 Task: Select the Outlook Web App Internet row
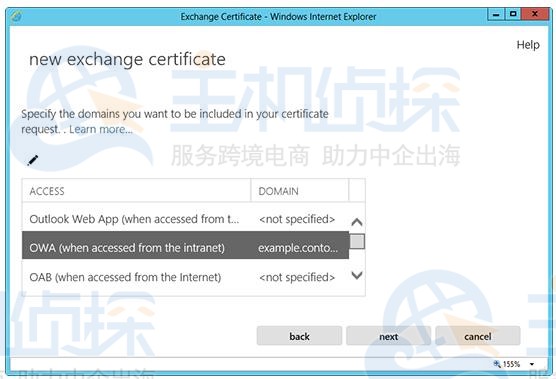185,219
